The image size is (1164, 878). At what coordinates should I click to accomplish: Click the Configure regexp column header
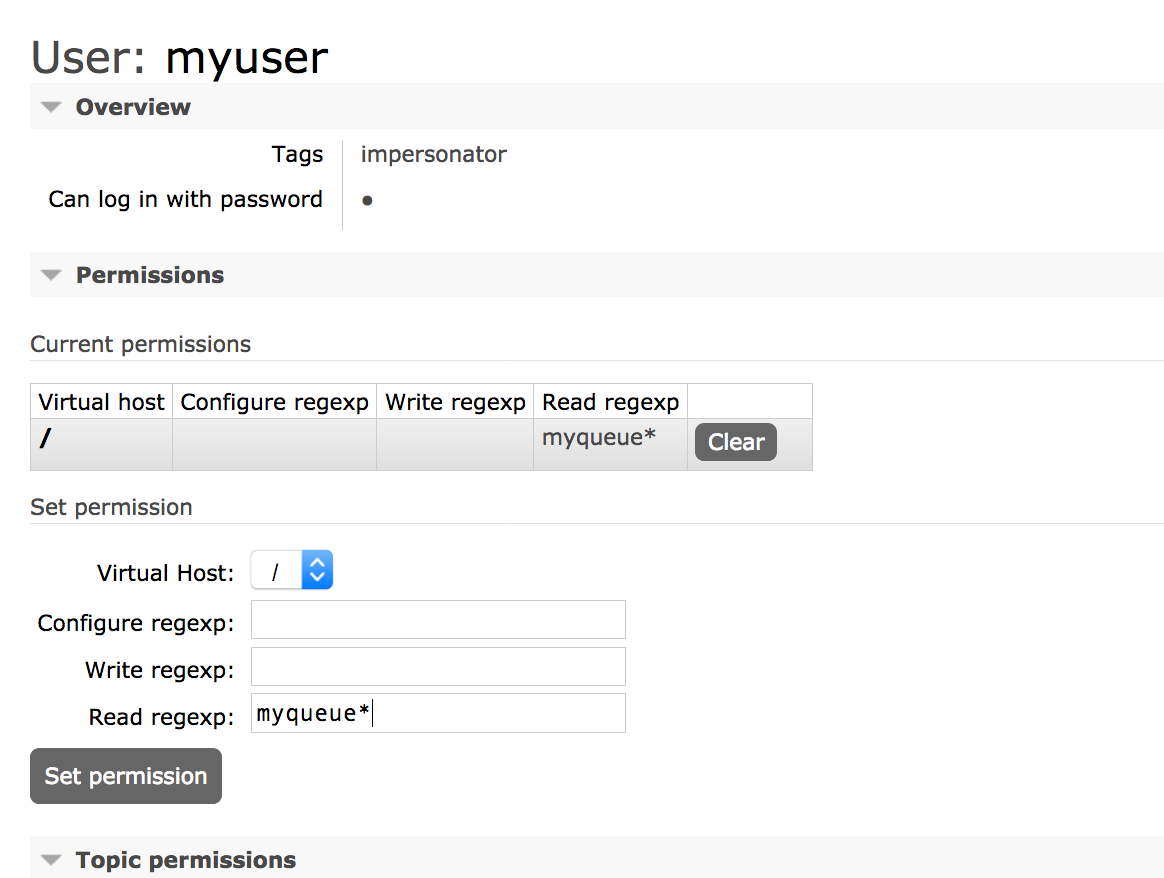[275, 402]
